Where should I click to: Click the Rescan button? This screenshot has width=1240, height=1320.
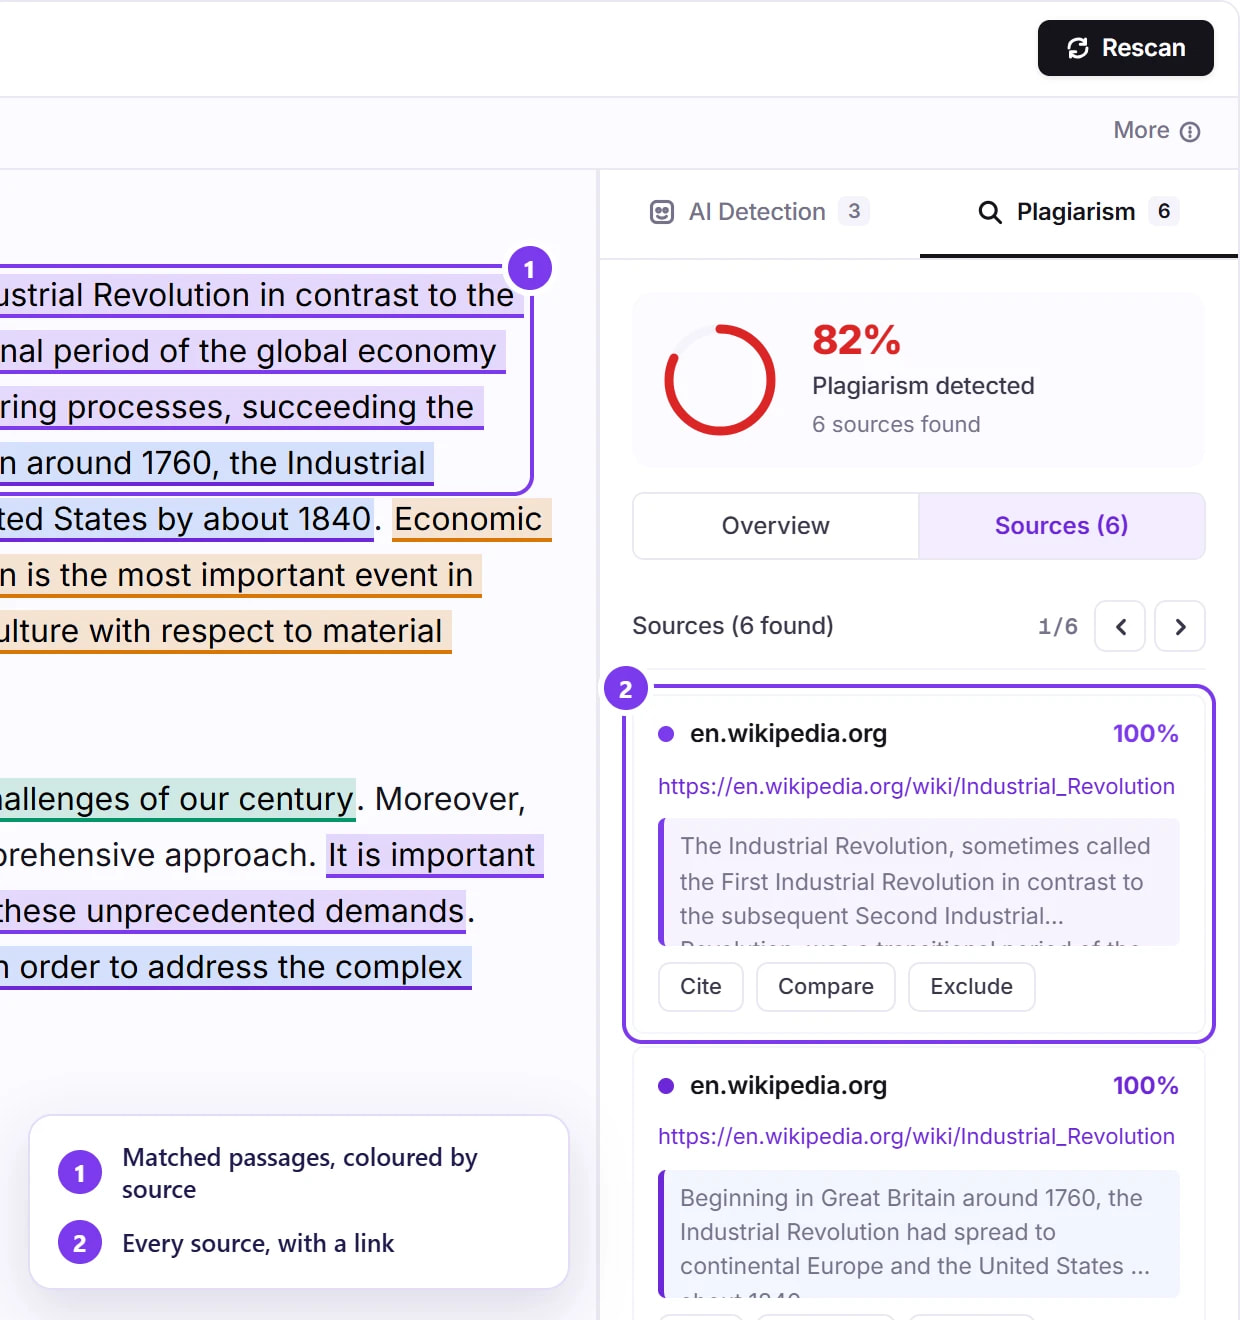click(1125, 48)
